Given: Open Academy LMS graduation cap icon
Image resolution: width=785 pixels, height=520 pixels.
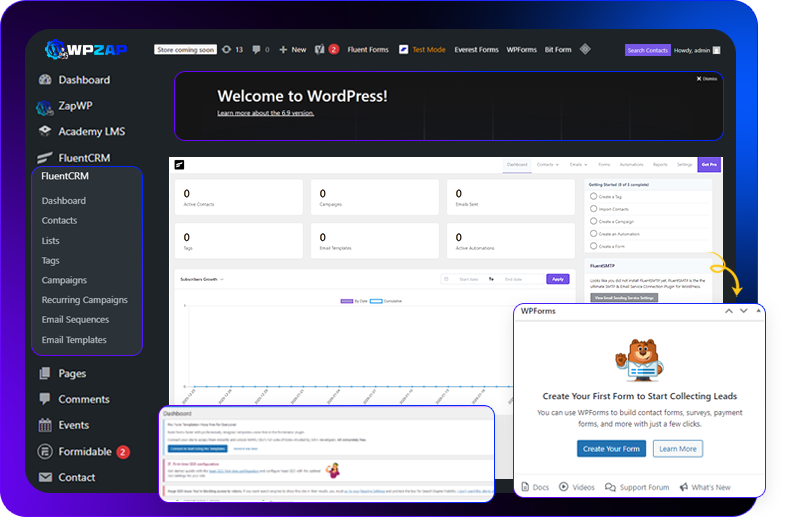Looking at the screenshot, I should click(x=45, y=131).
